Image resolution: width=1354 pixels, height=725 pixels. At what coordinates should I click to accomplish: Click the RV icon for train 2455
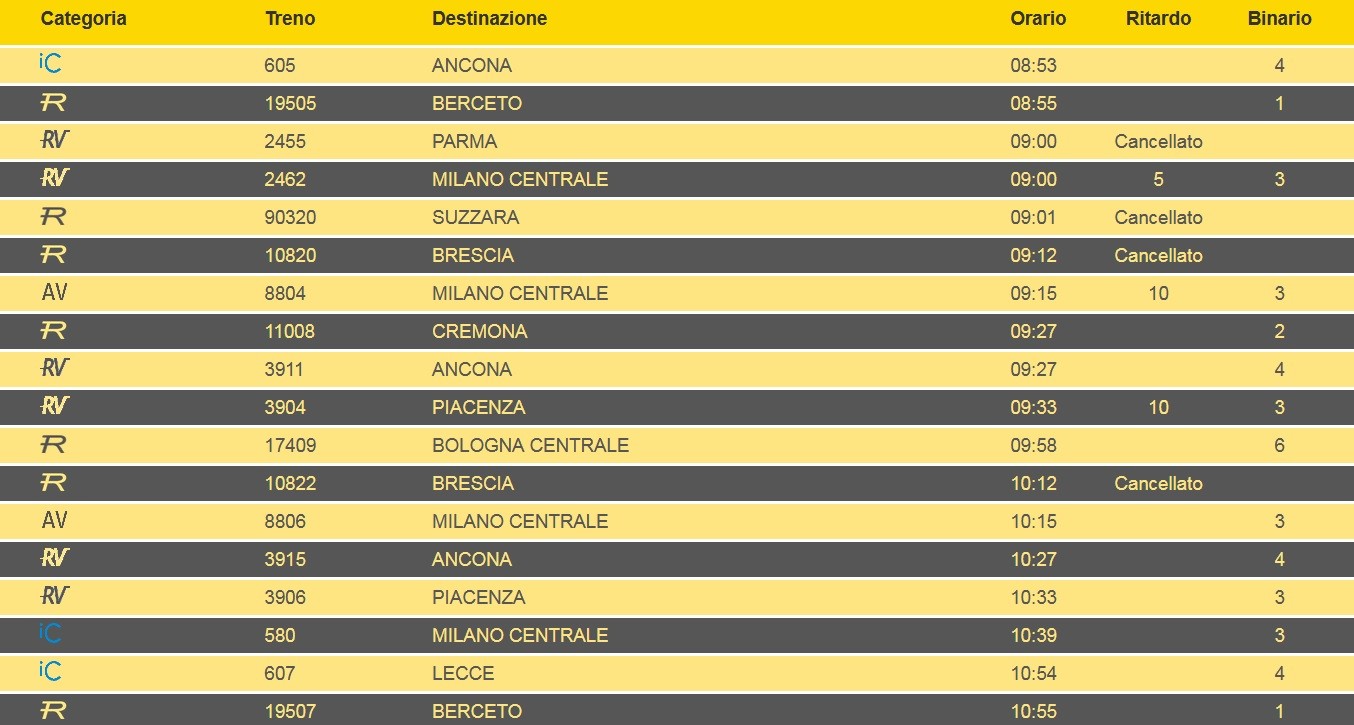[54, 140]
